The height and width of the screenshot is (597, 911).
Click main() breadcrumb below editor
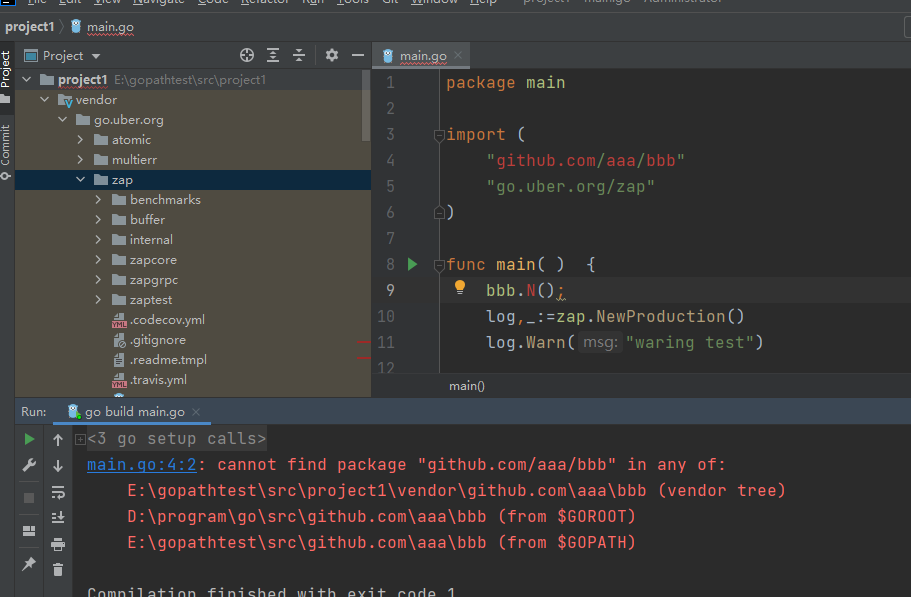coord(467,386)
